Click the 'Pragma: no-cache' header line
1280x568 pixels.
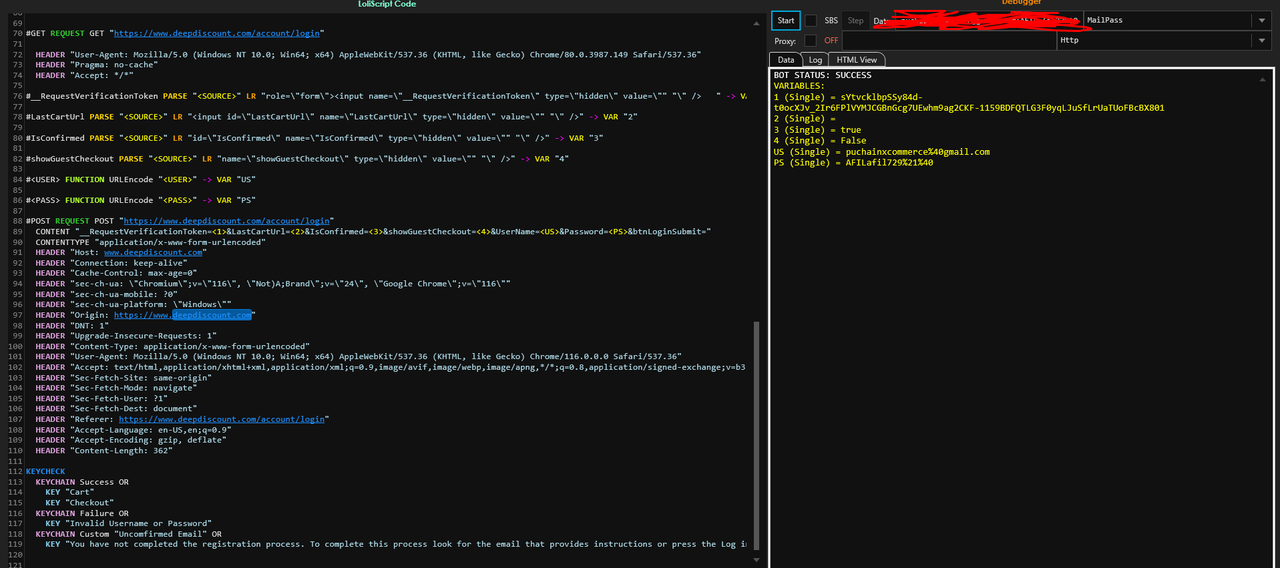click(x=98, y=64)
